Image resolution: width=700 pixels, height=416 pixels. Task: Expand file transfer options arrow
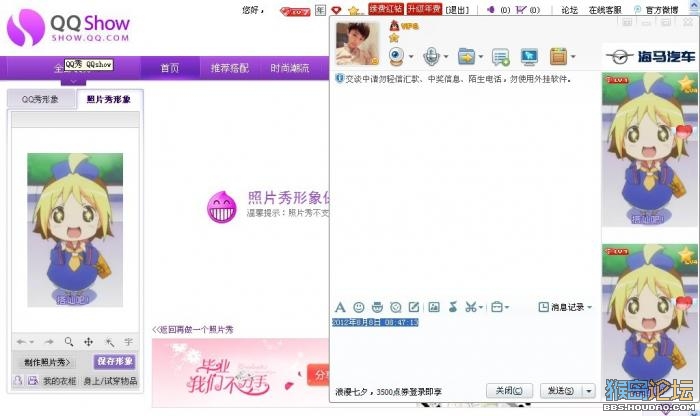480,57
